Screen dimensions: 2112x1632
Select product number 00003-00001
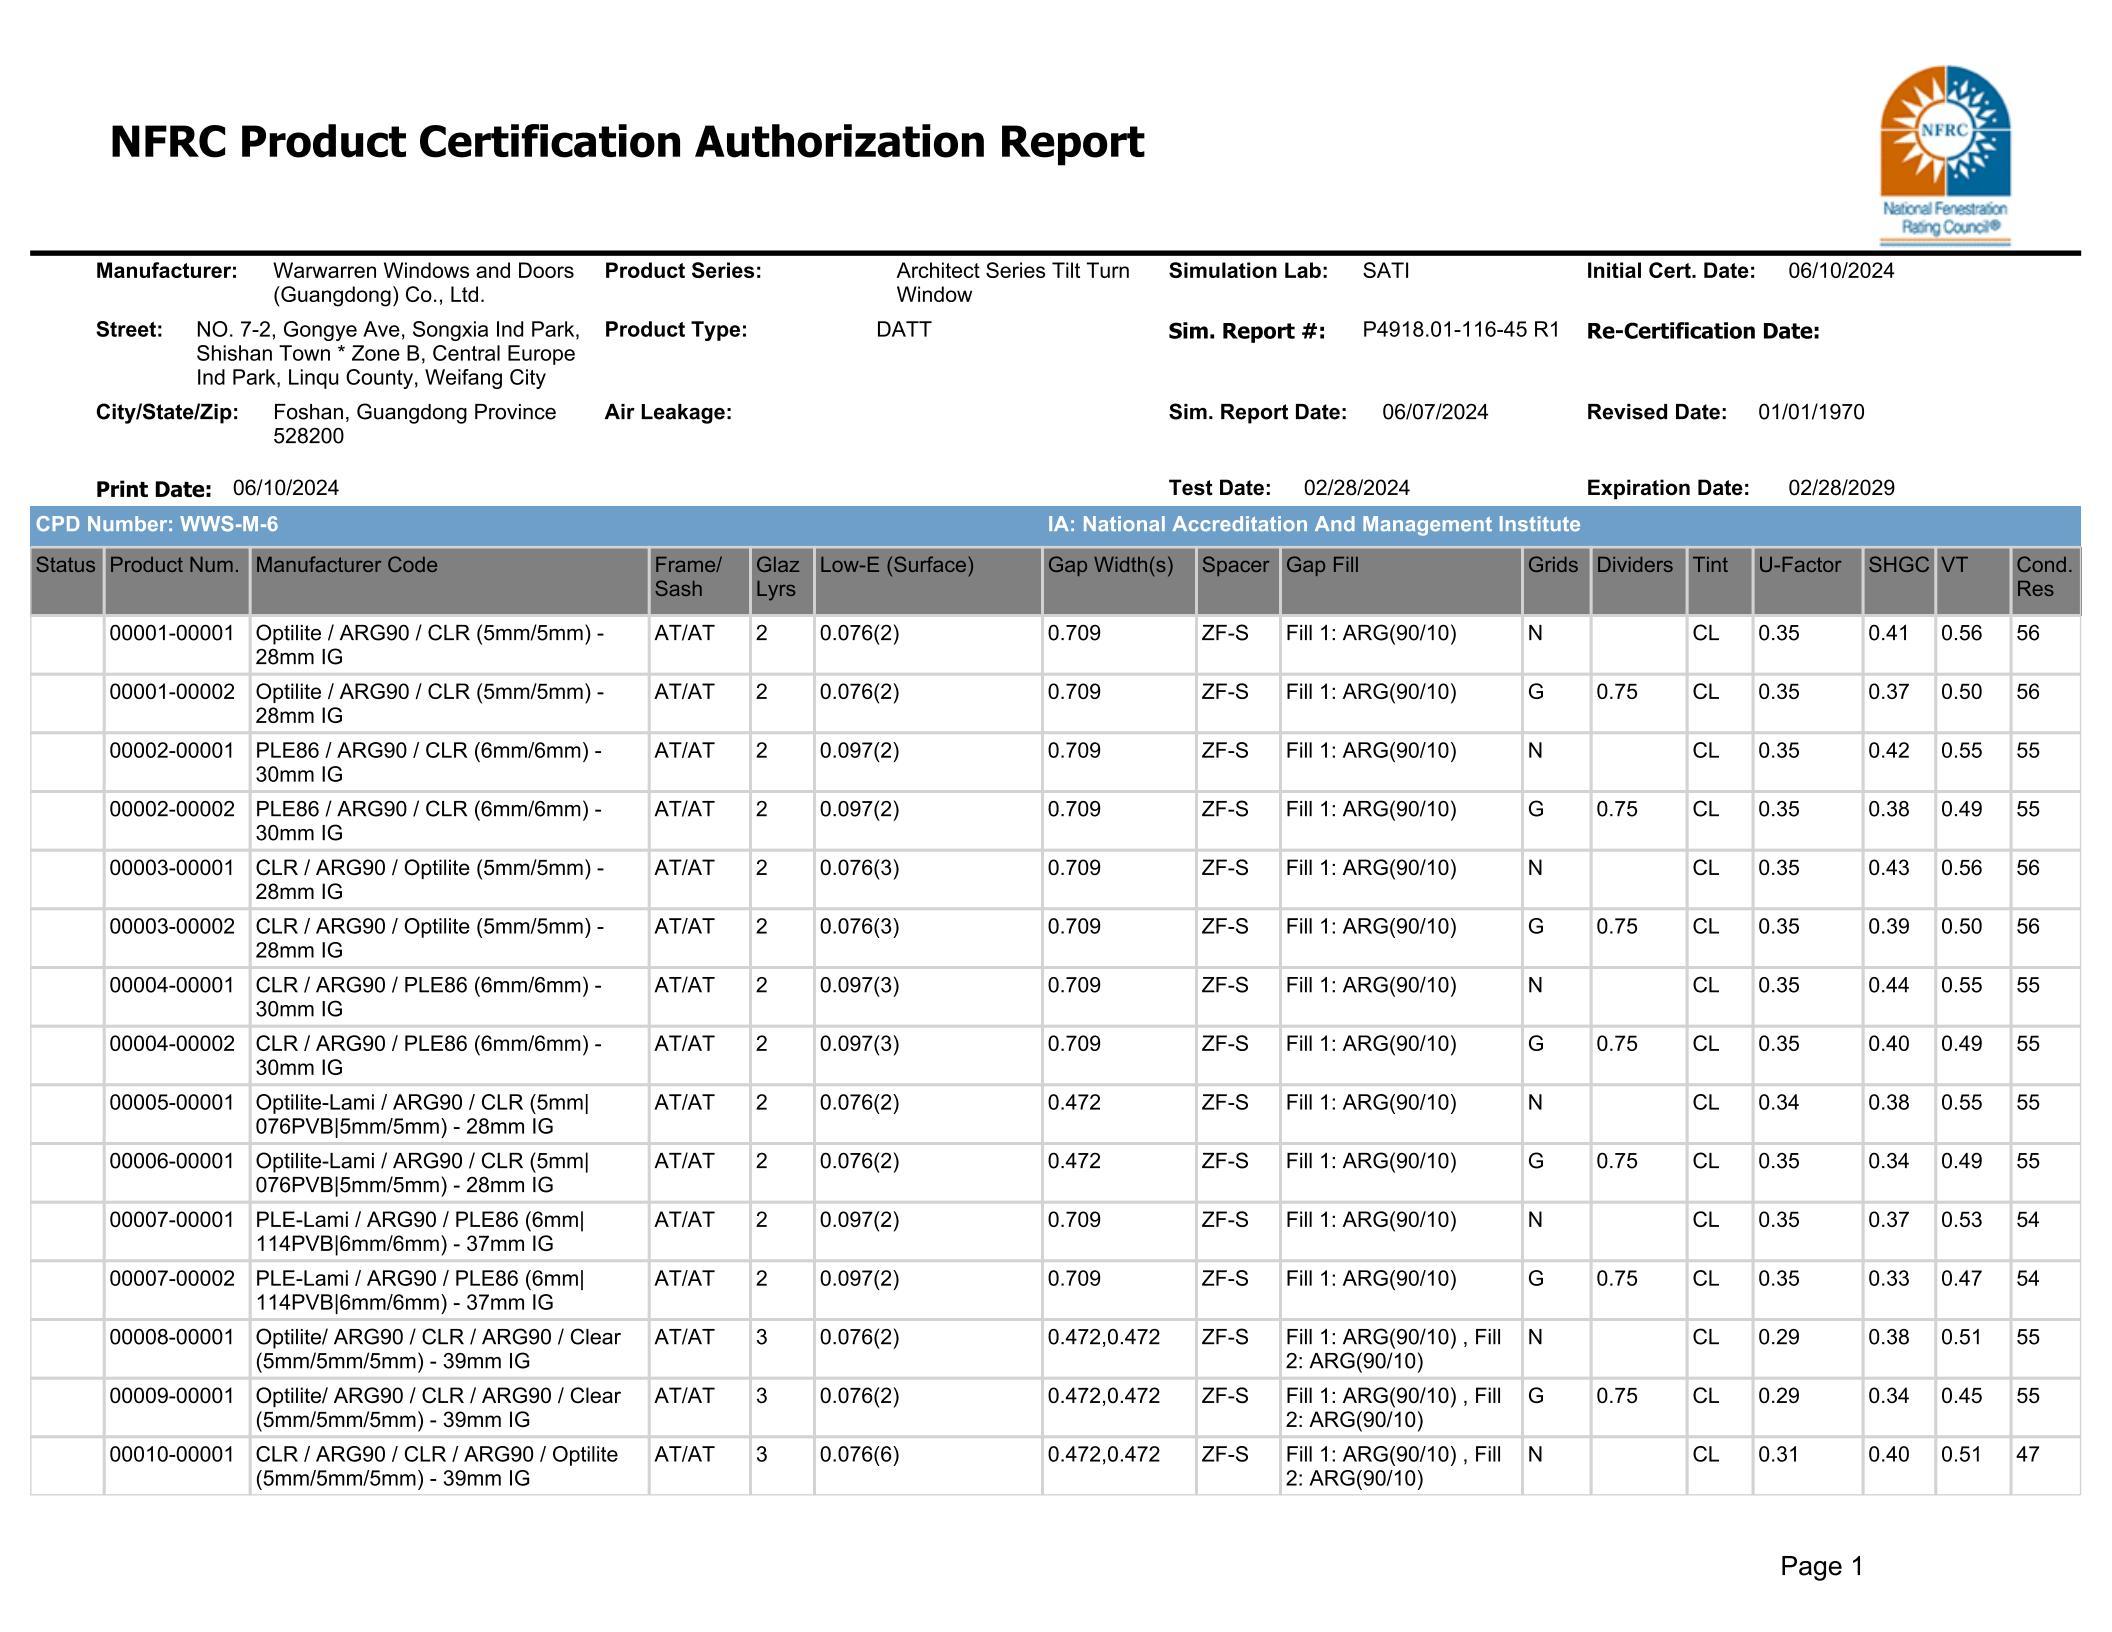tap(172, 868)
